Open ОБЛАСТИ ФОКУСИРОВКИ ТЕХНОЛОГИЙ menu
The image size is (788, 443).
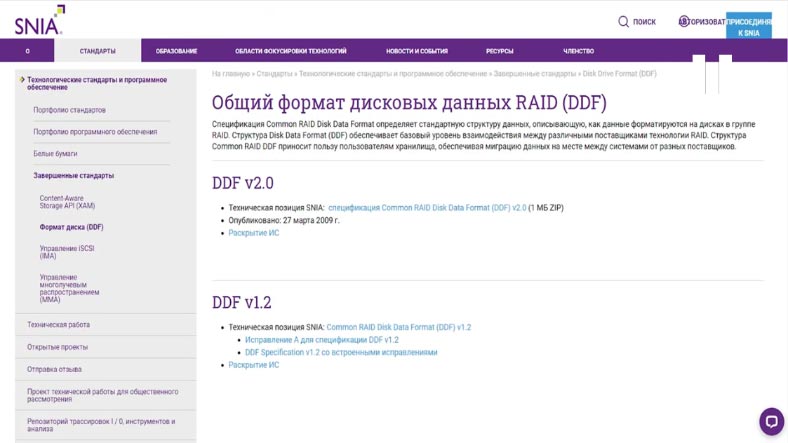(x=290, y=51)
